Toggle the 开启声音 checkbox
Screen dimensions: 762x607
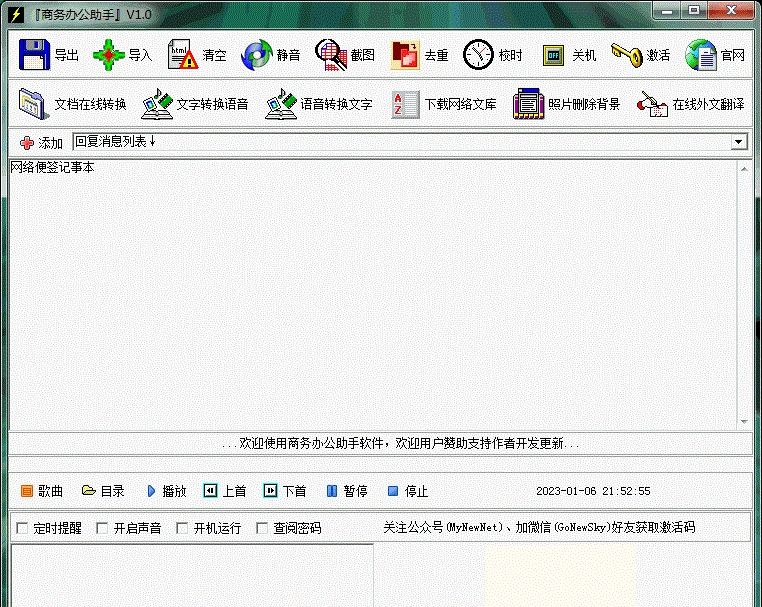pos(102,528)
